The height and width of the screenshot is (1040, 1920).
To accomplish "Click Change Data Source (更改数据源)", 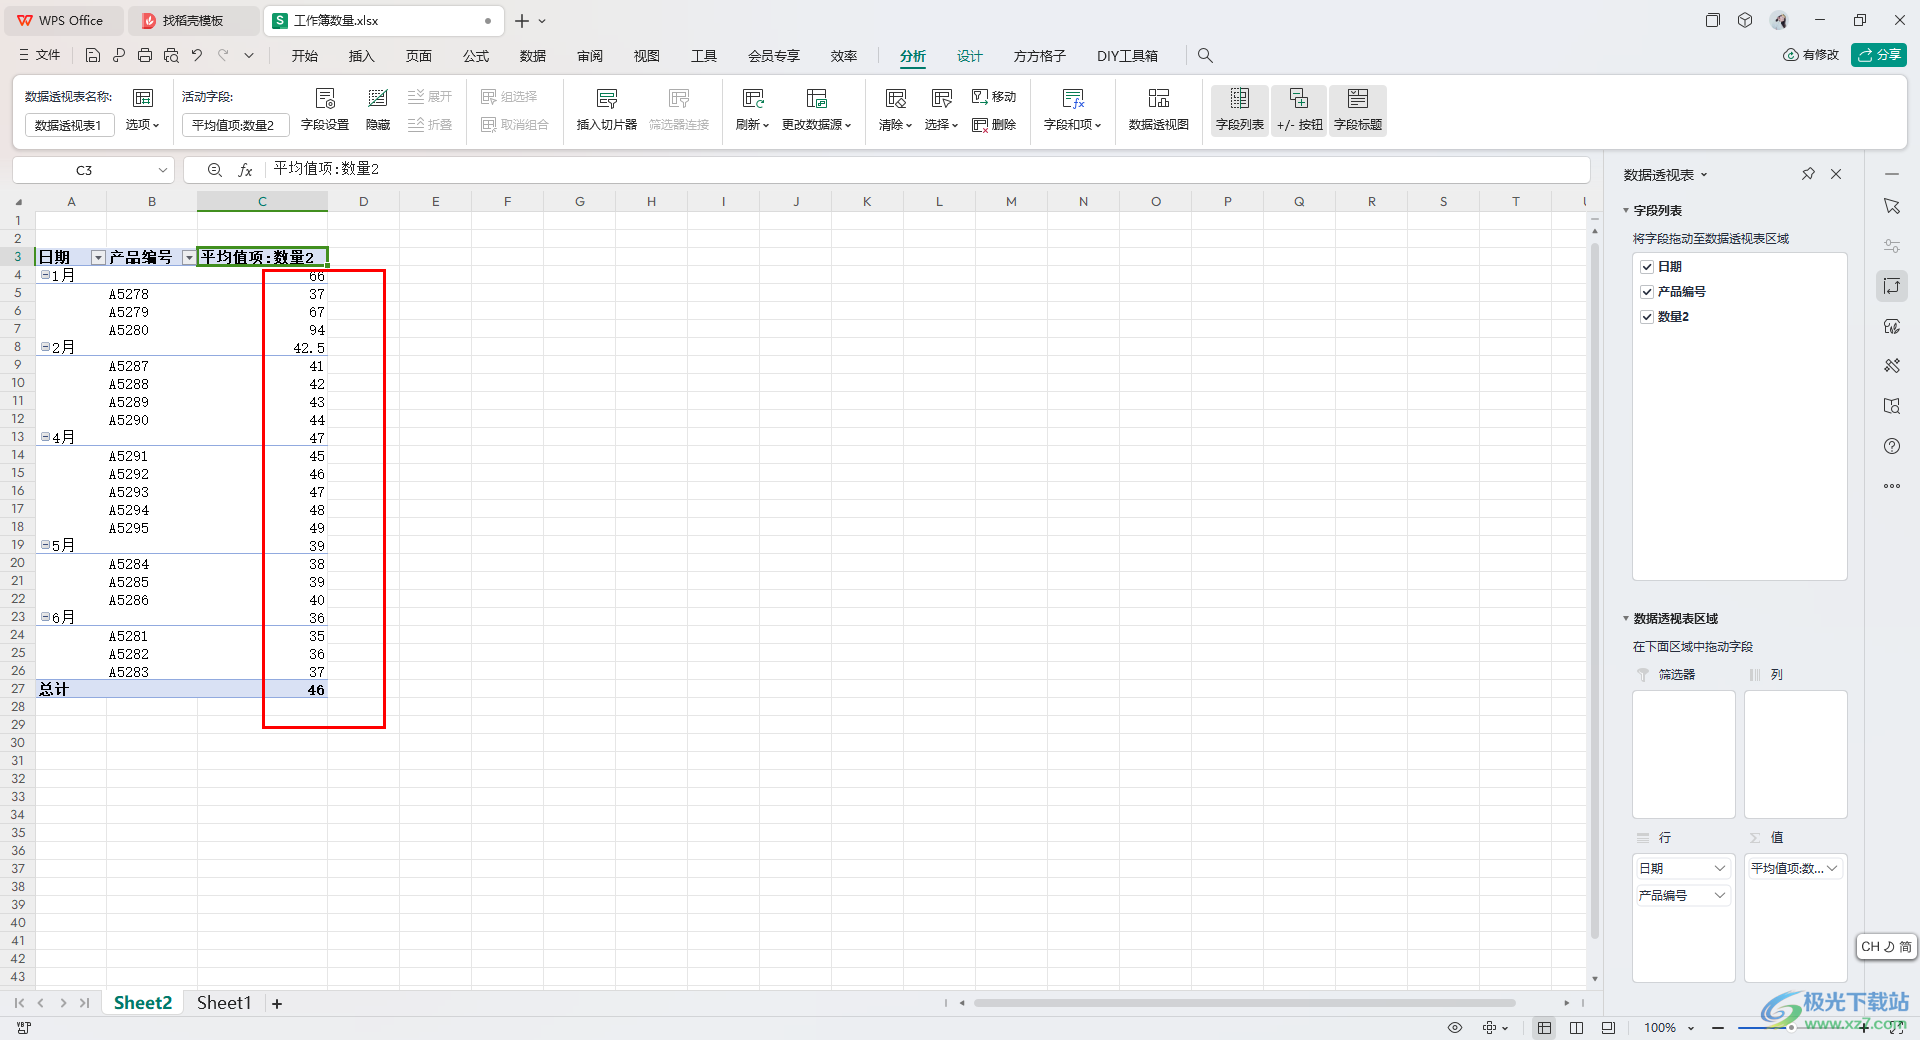I will (x=817, y=110).
